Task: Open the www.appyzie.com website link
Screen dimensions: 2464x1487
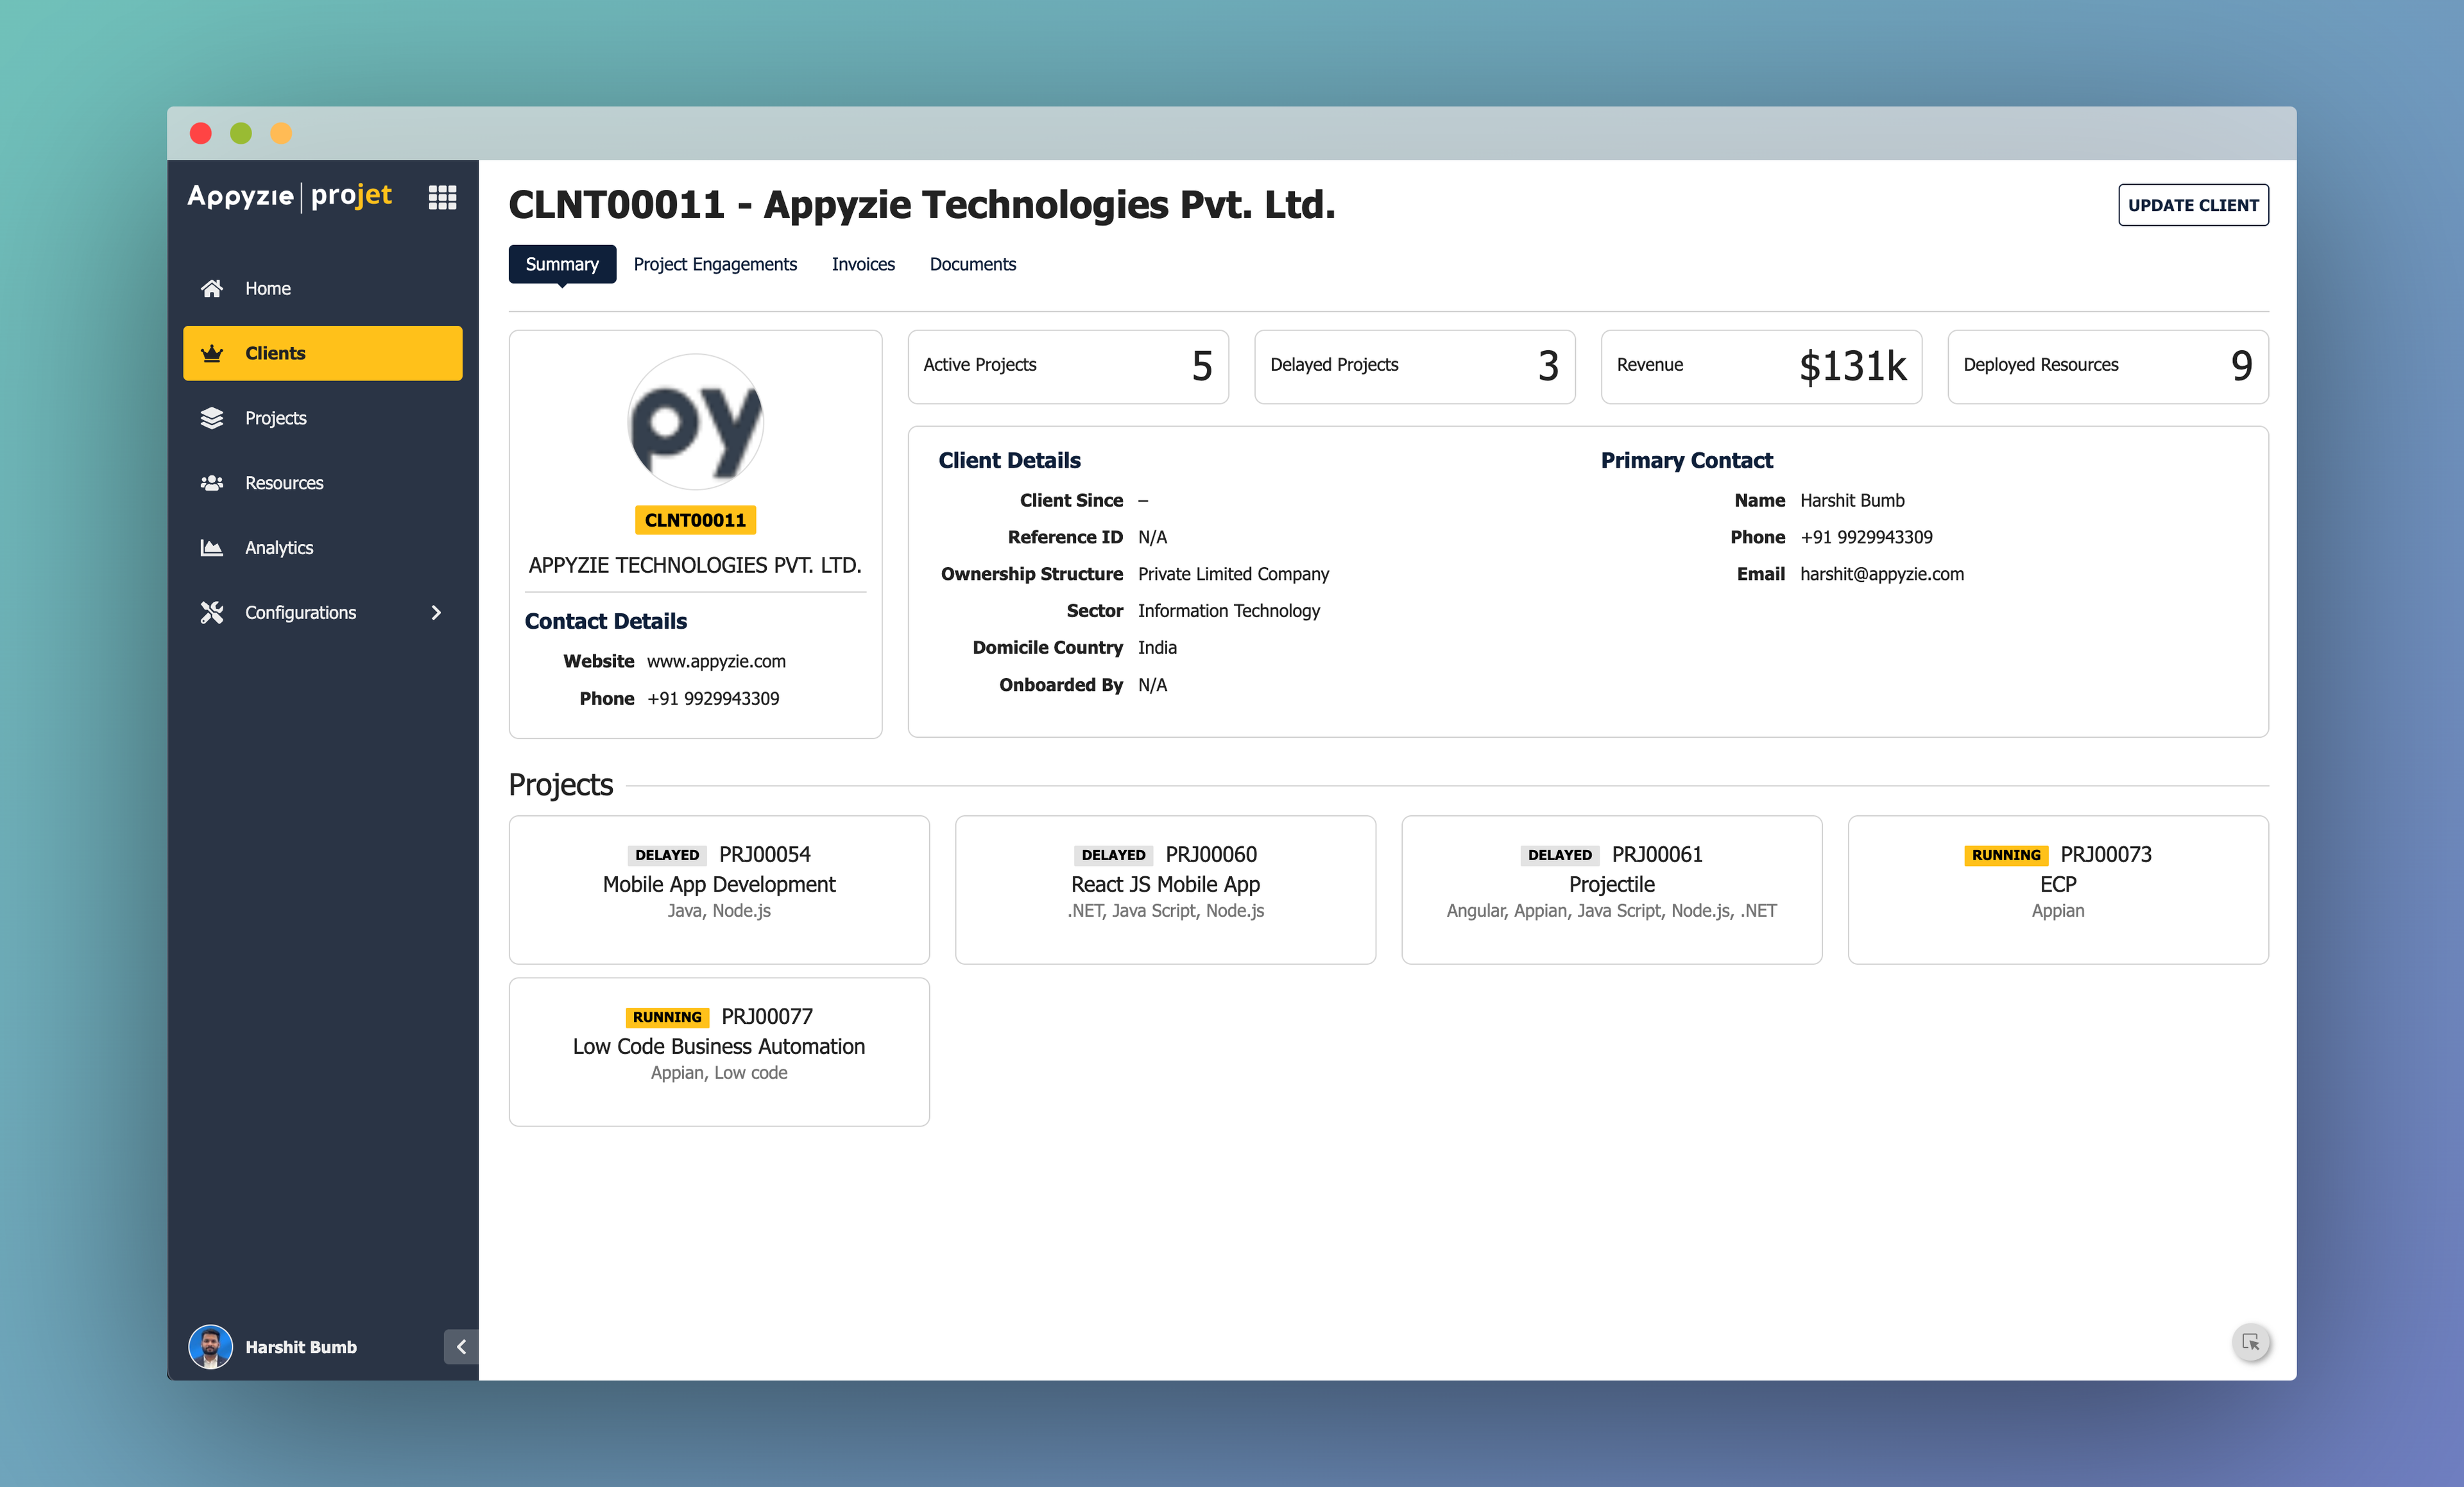Action: (716, 661)
